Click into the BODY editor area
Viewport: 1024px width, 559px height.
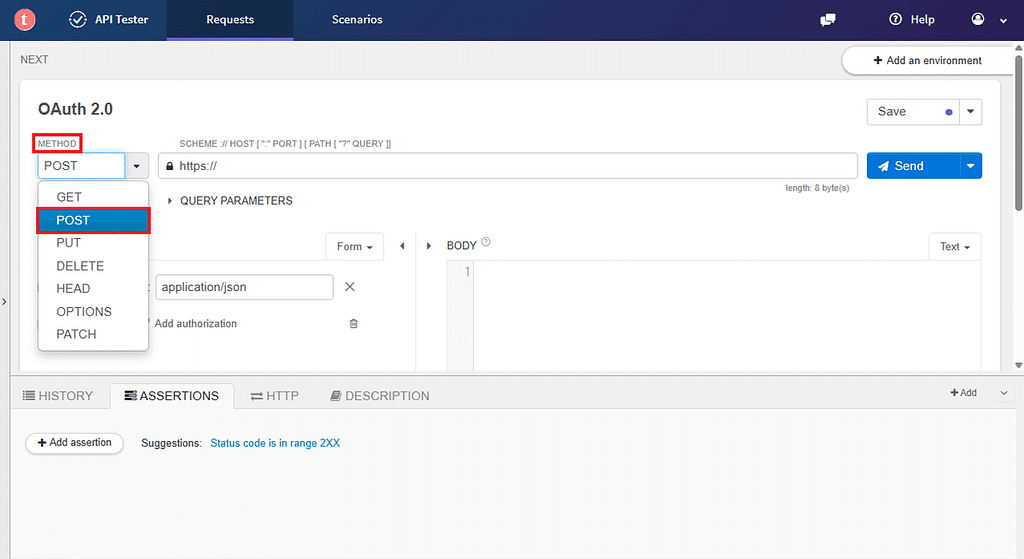coord(726,316)
